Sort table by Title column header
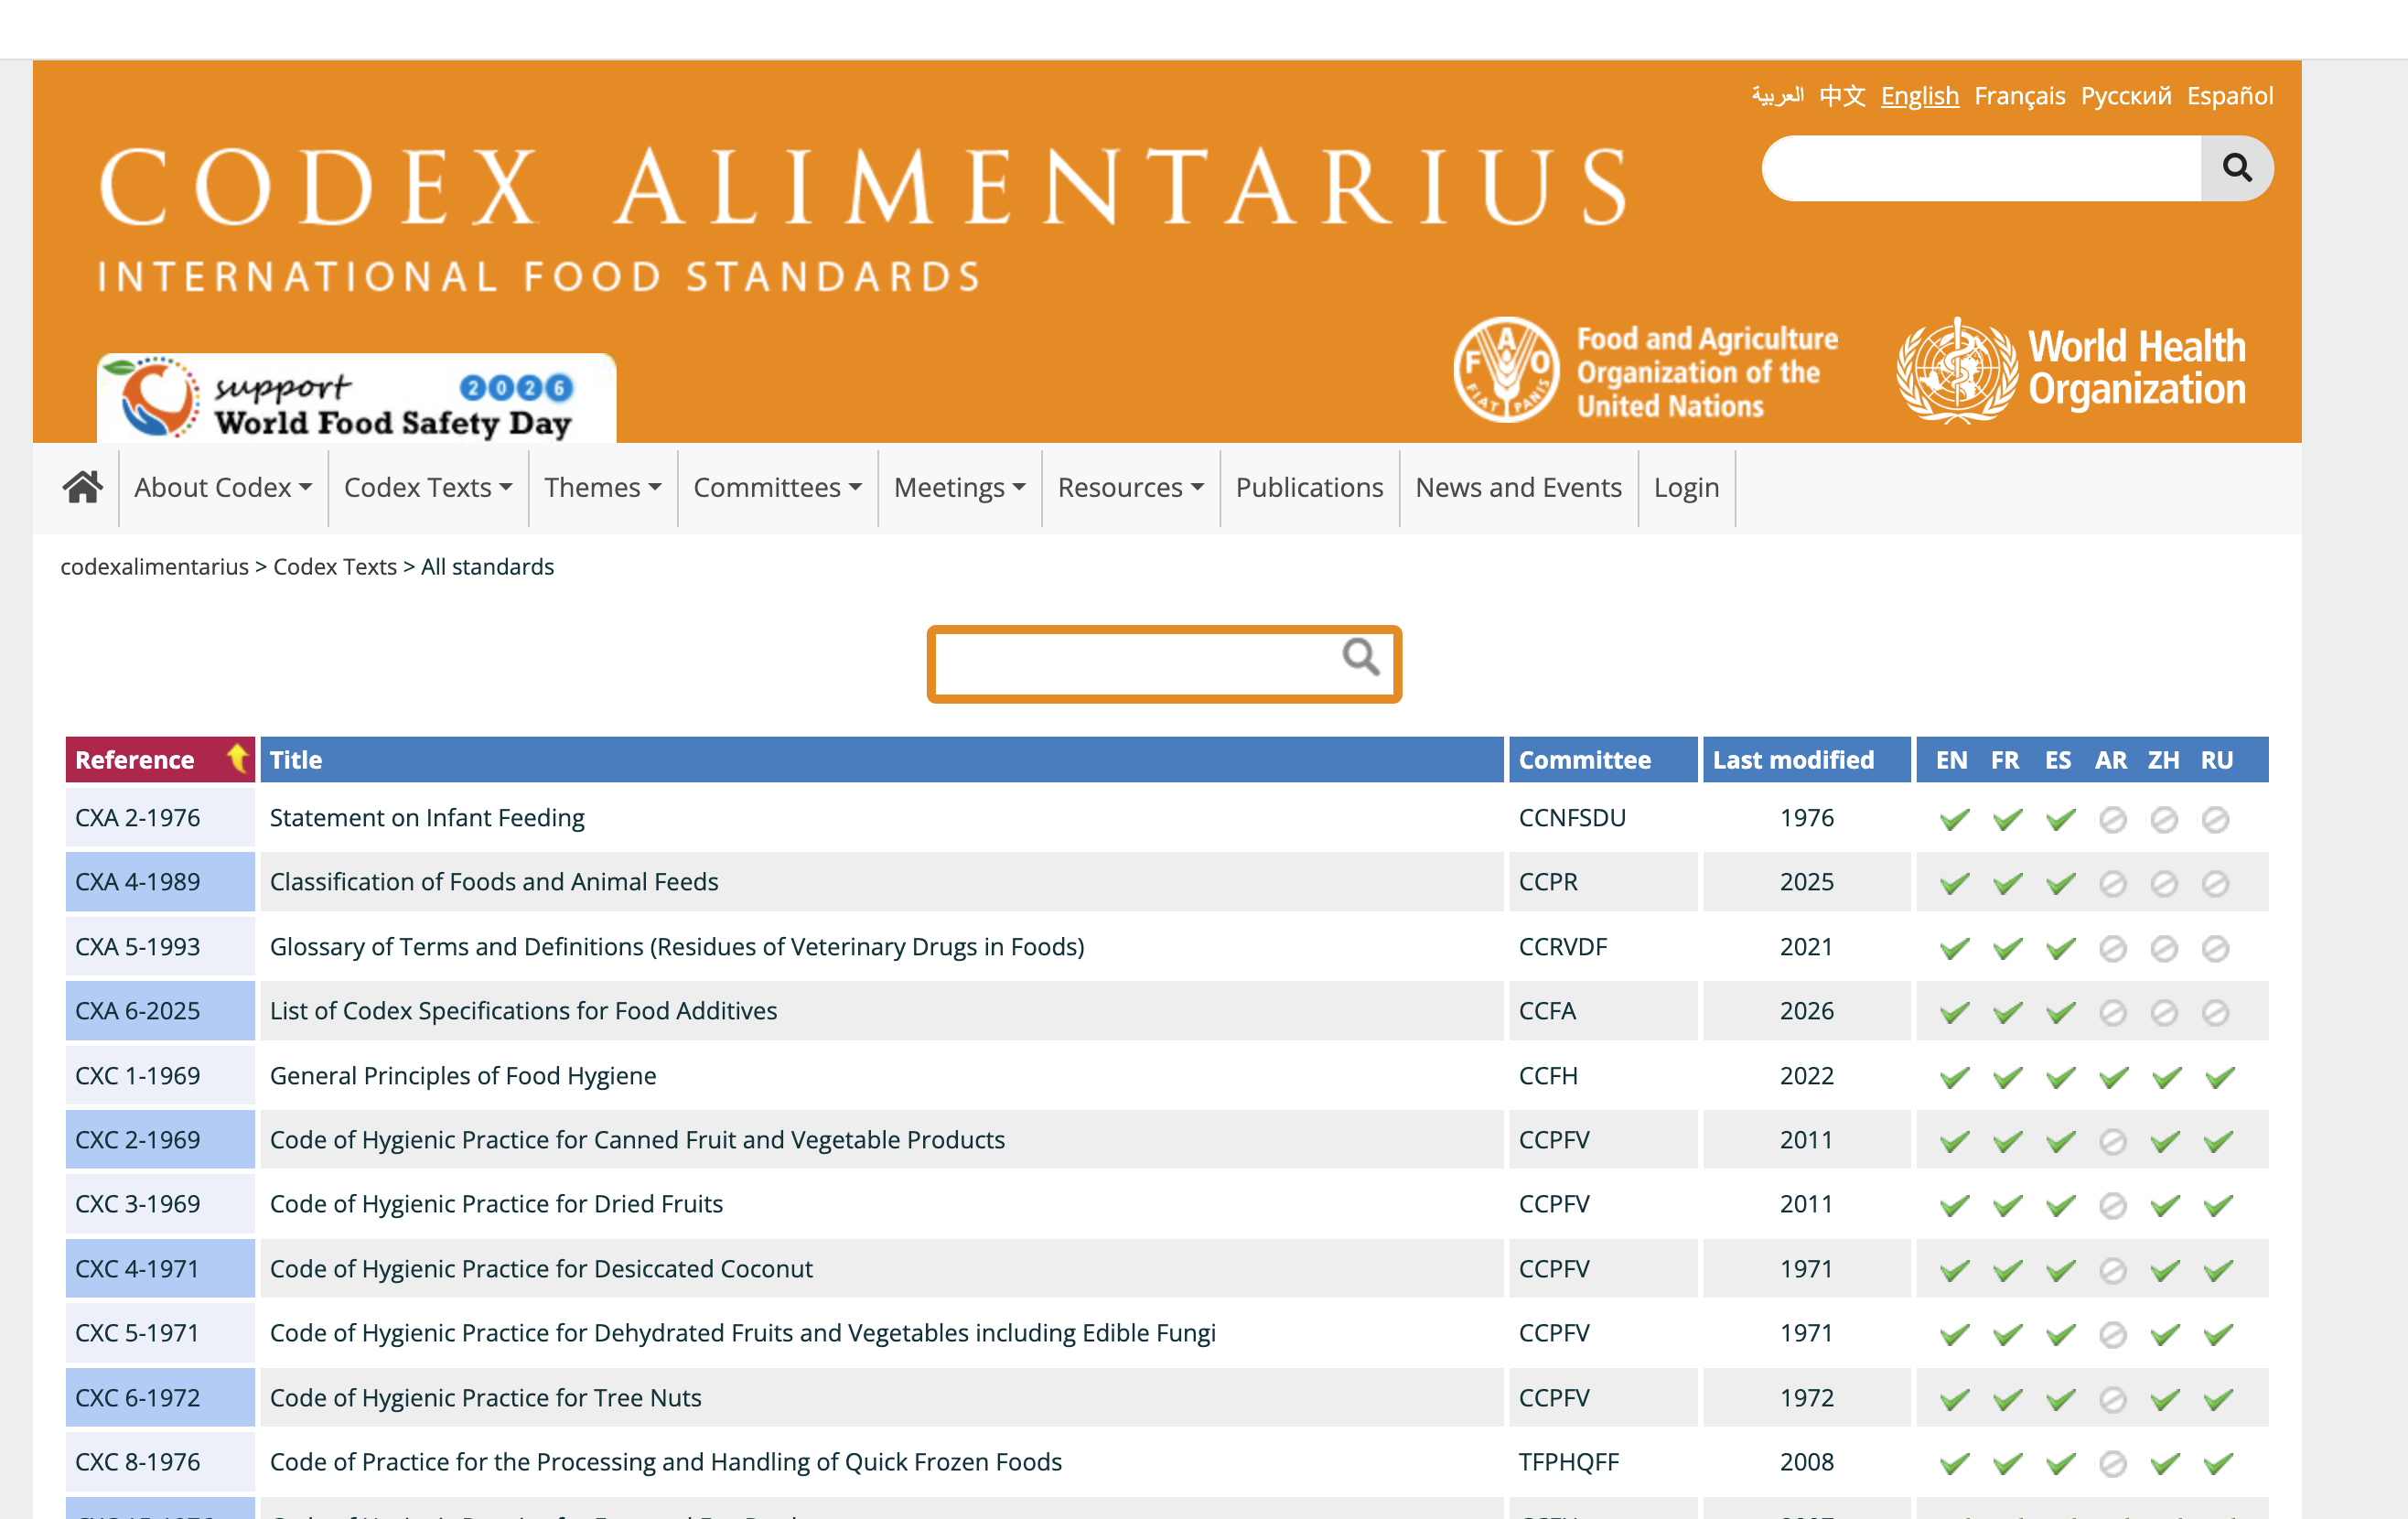 pyautogui.click(x=882, y=759)
